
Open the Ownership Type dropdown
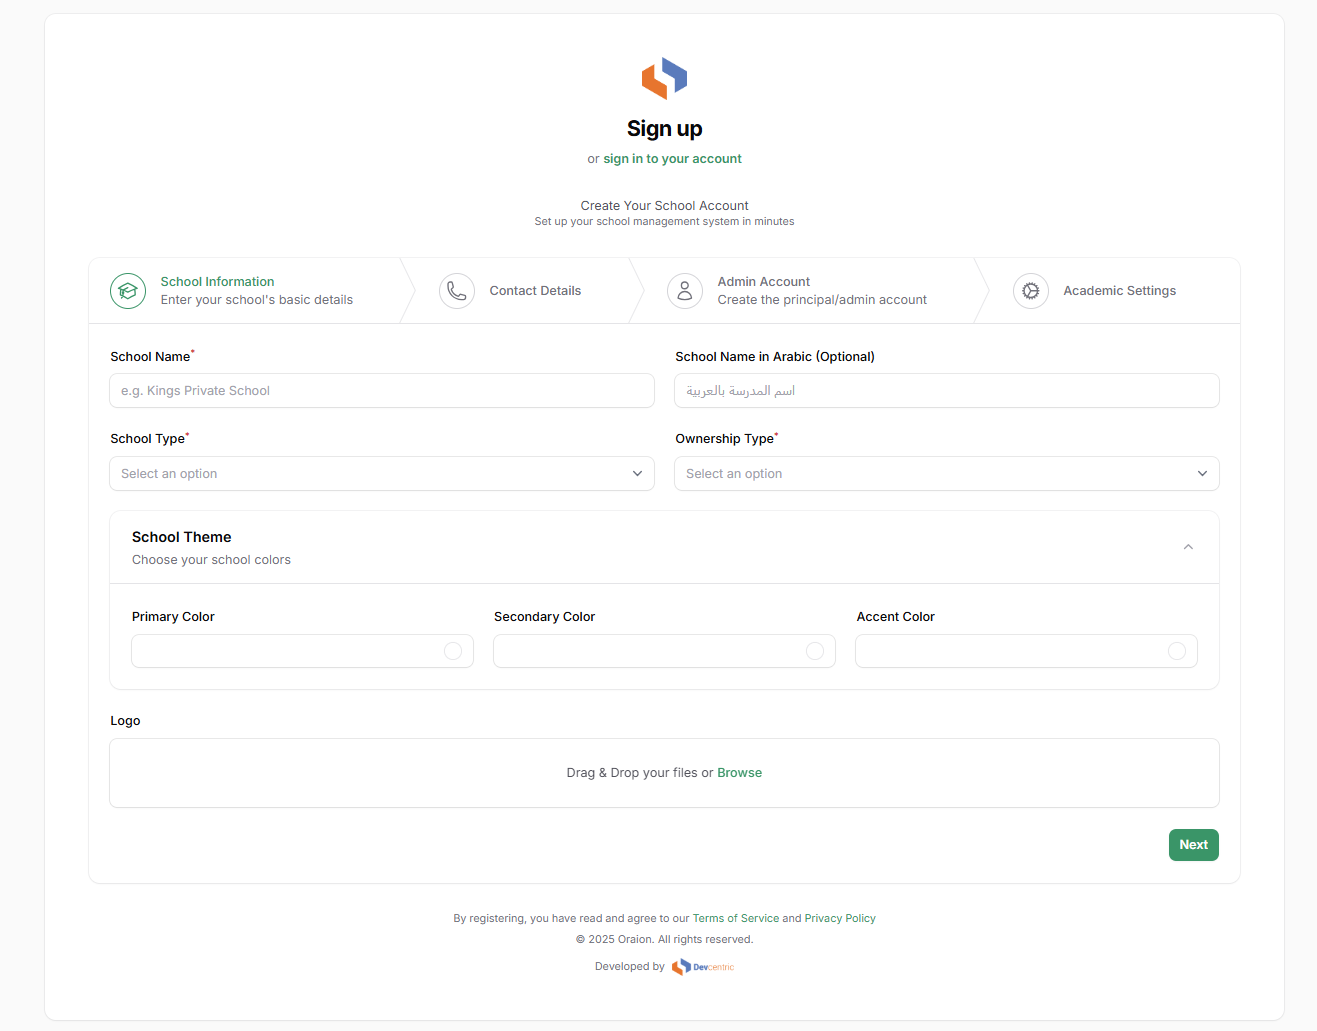tap(946, 474)
